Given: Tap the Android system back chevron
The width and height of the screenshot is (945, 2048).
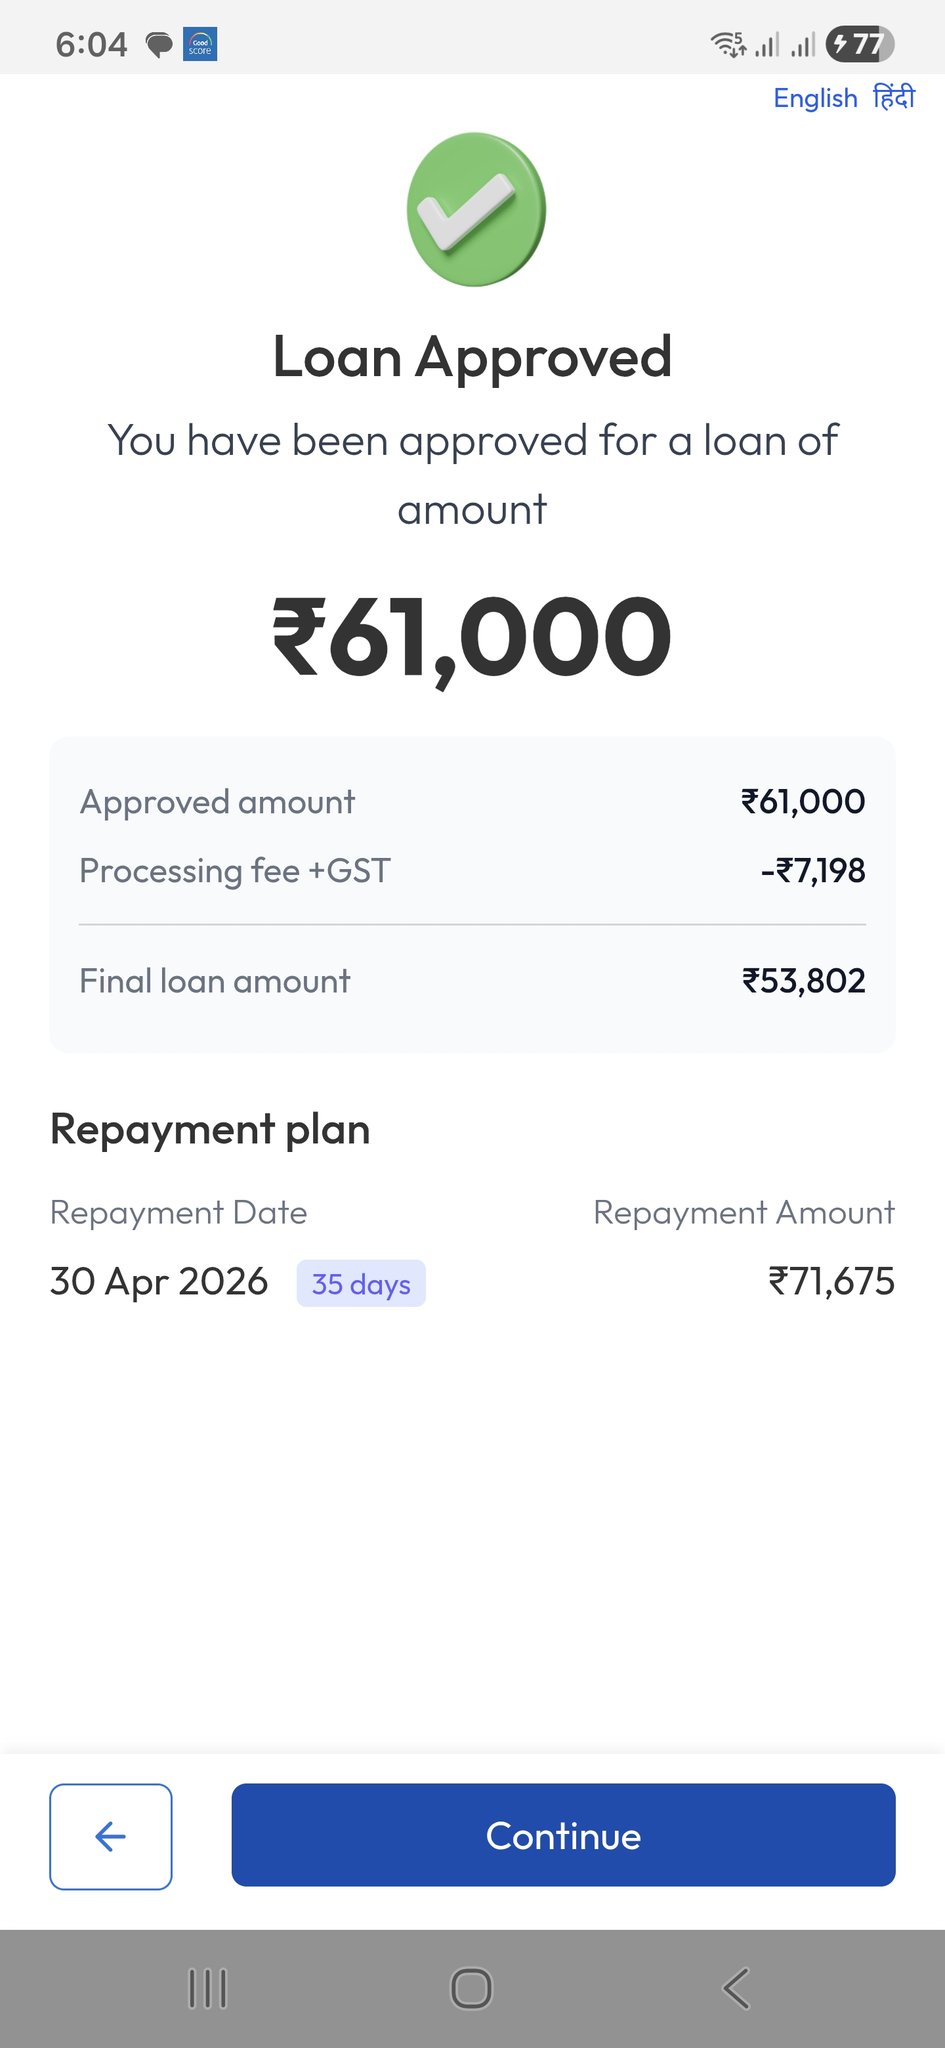Looking at the screenshot, I should click(x=736, y=1988).
